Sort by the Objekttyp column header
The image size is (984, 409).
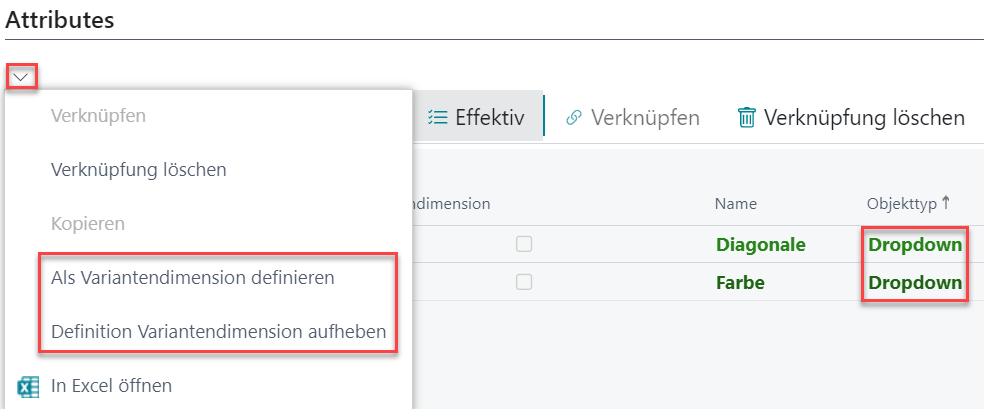[x=902, y=203]
